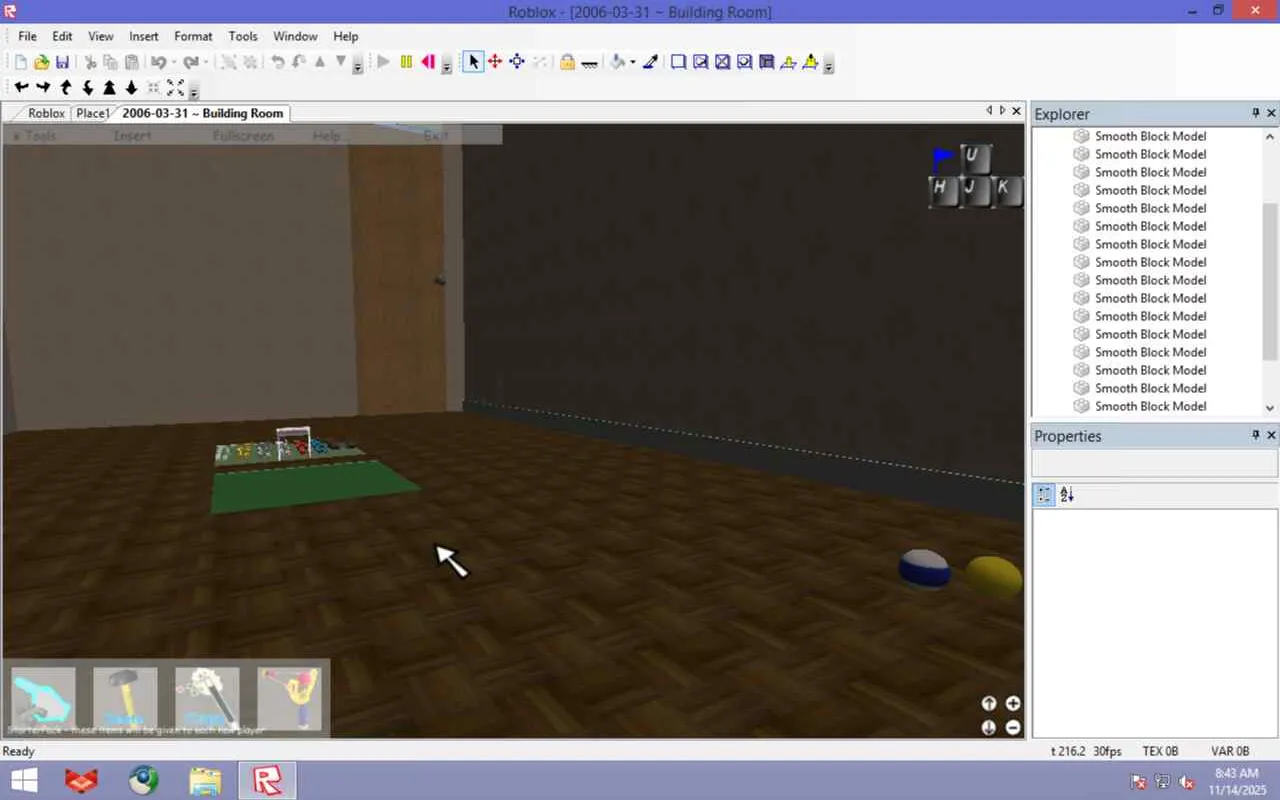Select the 2006-03-31 ~ Building Room tab
This screenshot has height=800, width=1280.
click(203, 113)
